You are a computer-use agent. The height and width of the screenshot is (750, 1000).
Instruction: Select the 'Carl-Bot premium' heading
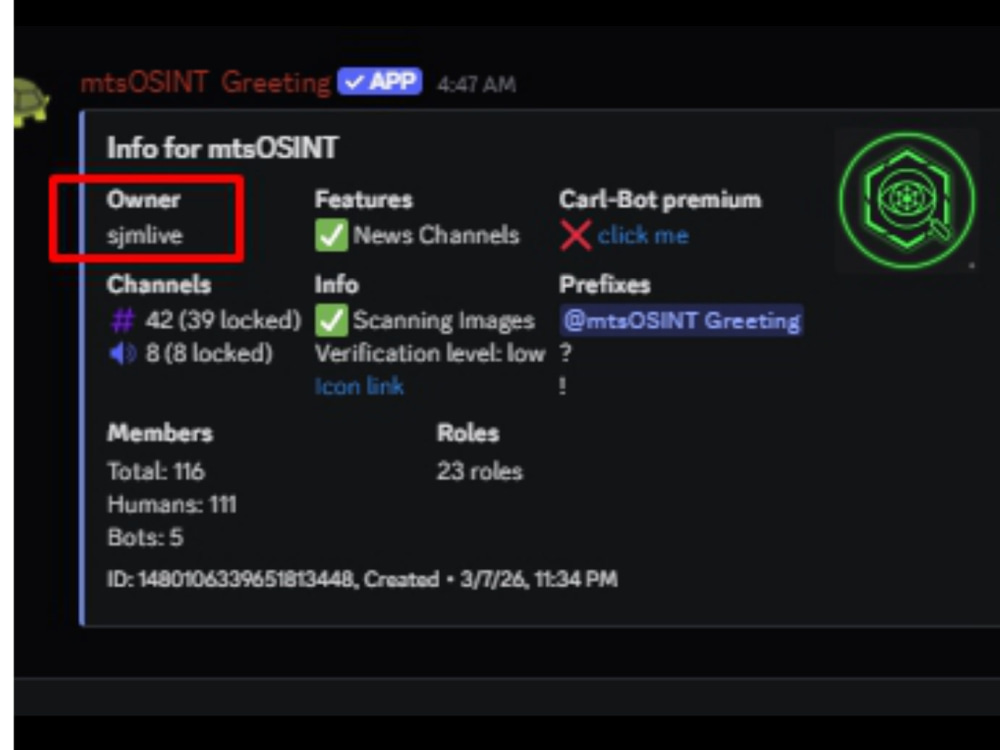point(660,200)
